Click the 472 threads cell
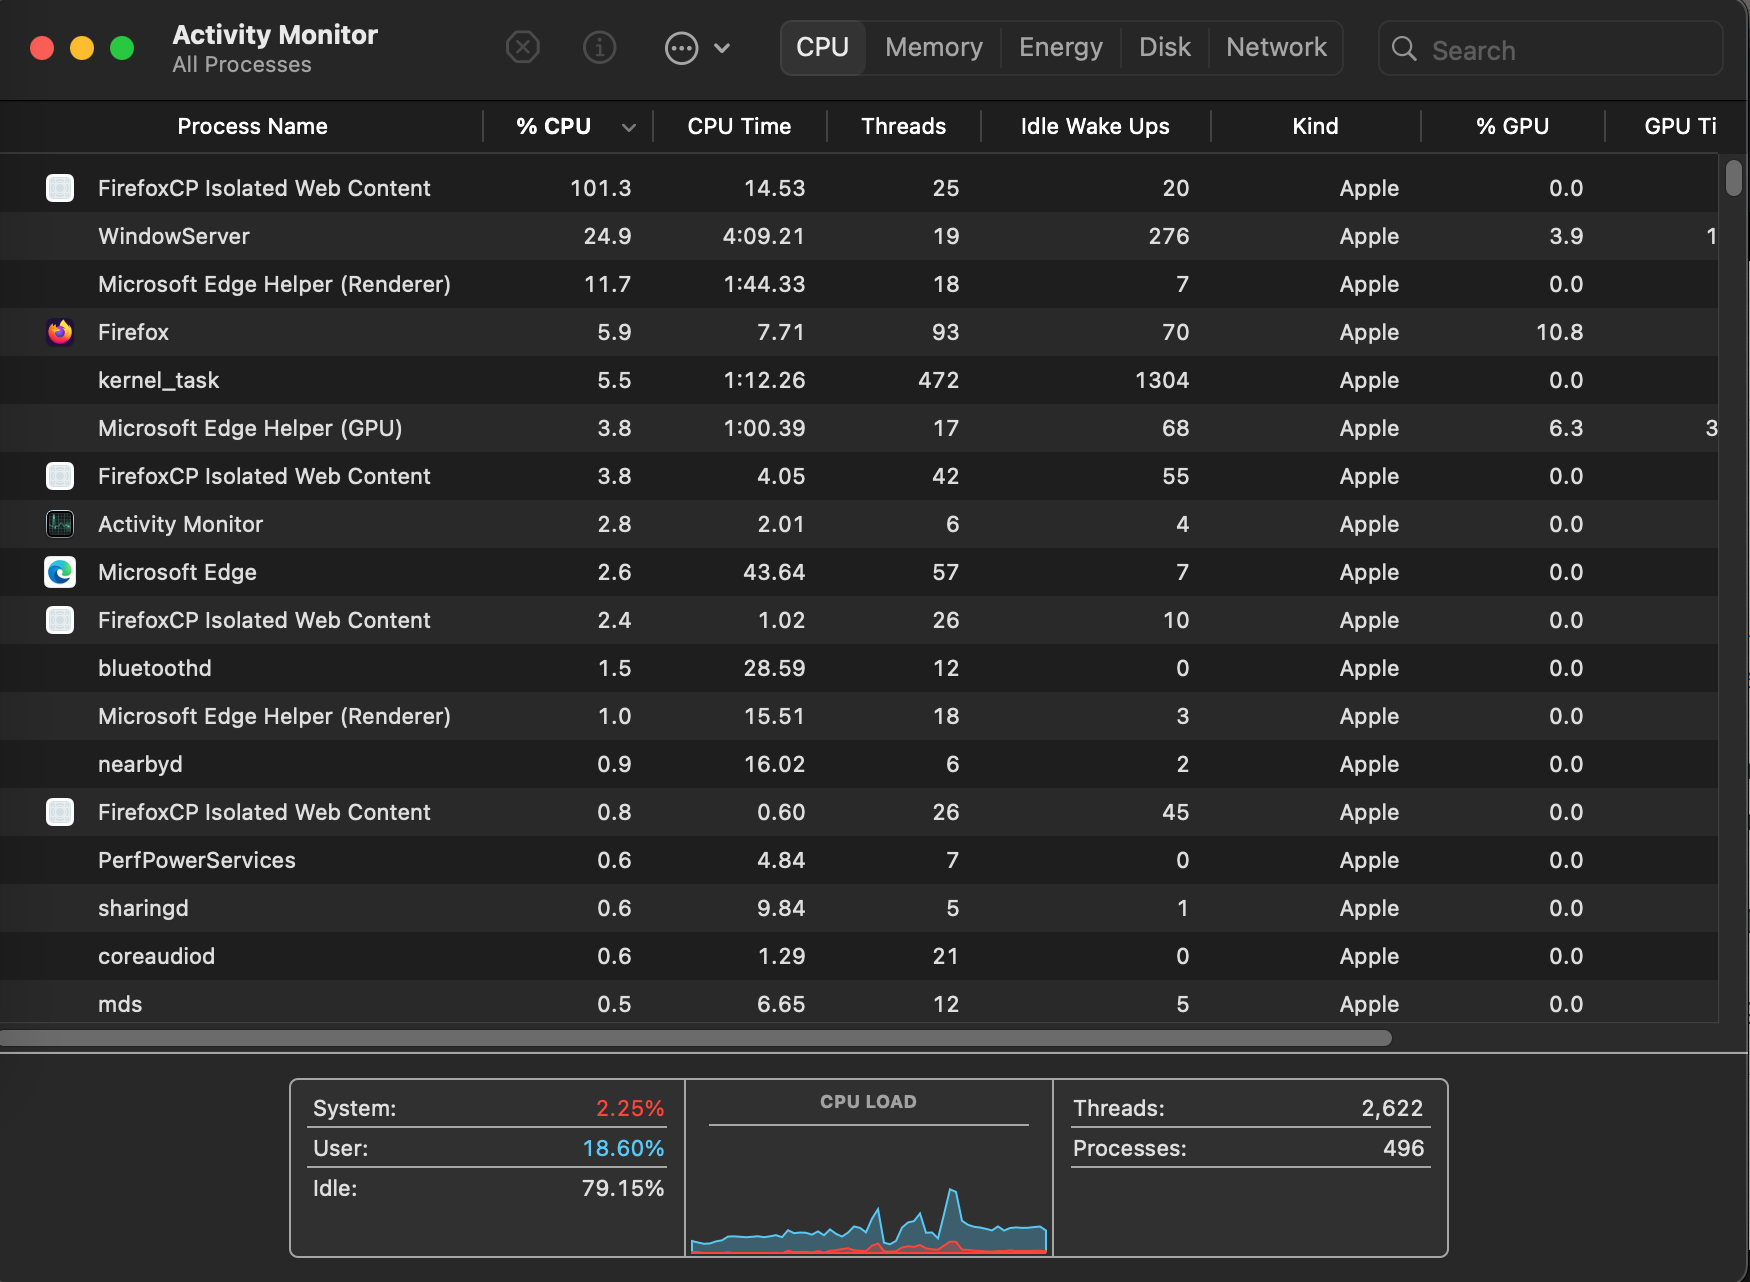 point(938,380)
